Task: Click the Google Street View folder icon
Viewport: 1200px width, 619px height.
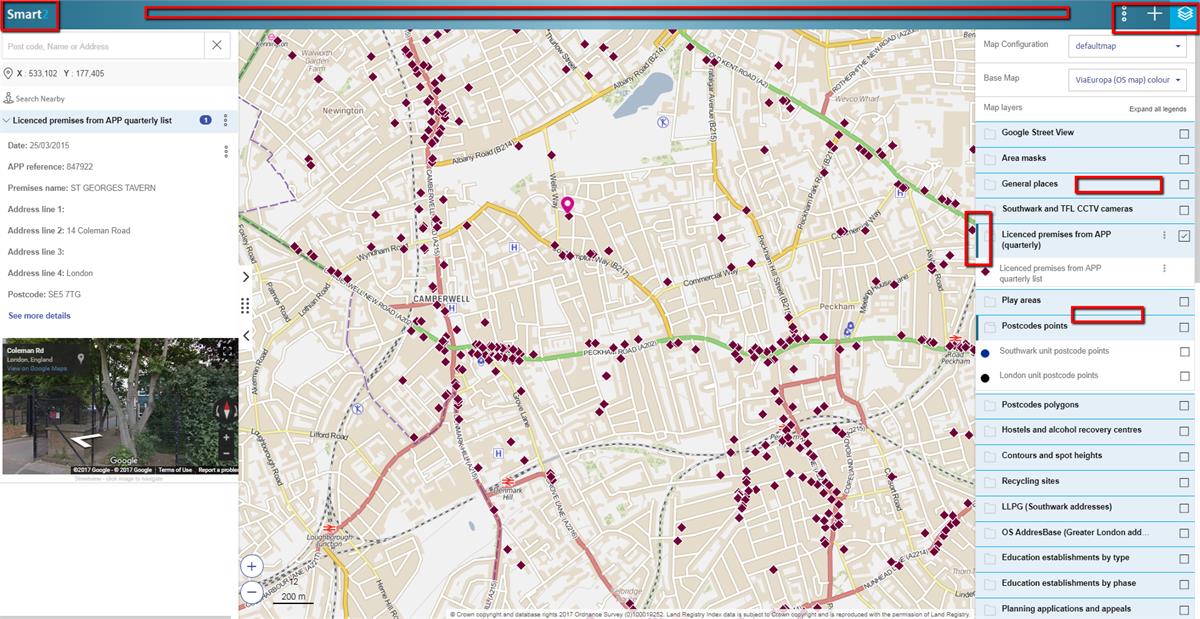Action: pyautogui.click(x=990, y=133)
